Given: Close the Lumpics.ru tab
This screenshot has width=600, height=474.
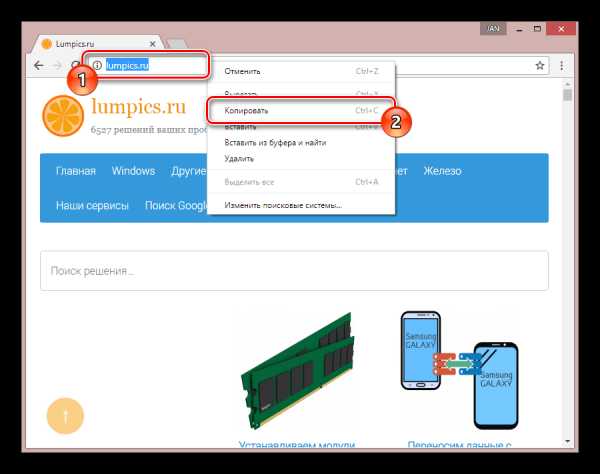Looking at the screenshot, I should pos(152,44).
